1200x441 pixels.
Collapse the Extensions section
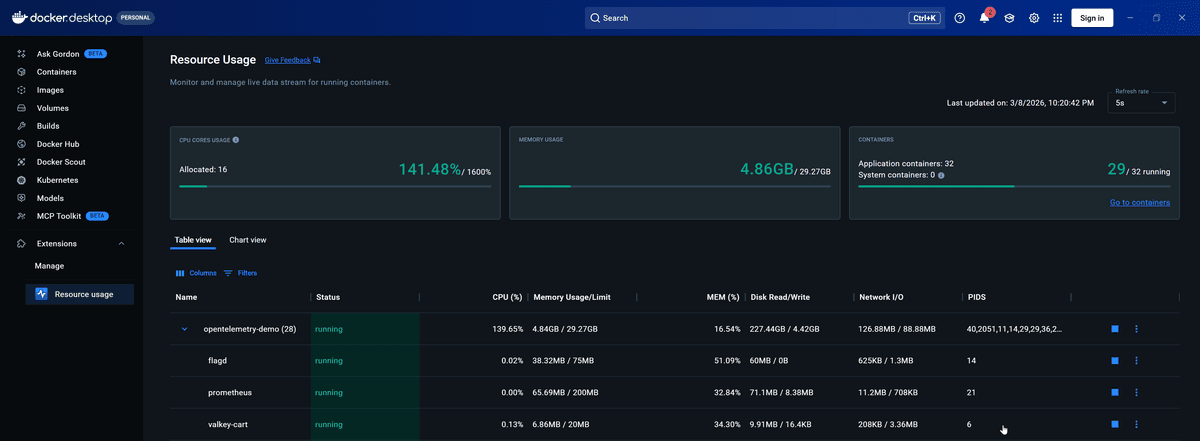(x=121, y=244)
